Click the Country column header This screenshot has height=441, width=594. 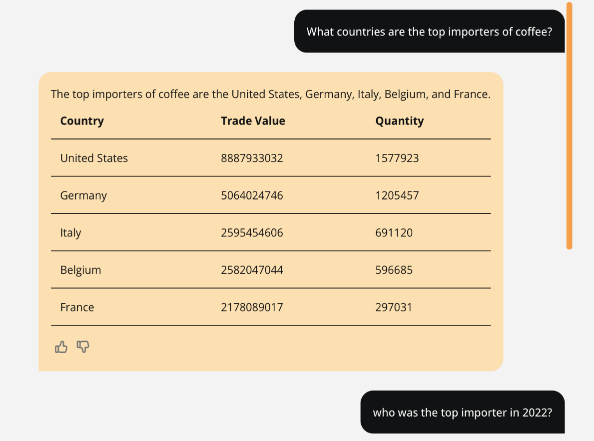(x=82, y=121)
